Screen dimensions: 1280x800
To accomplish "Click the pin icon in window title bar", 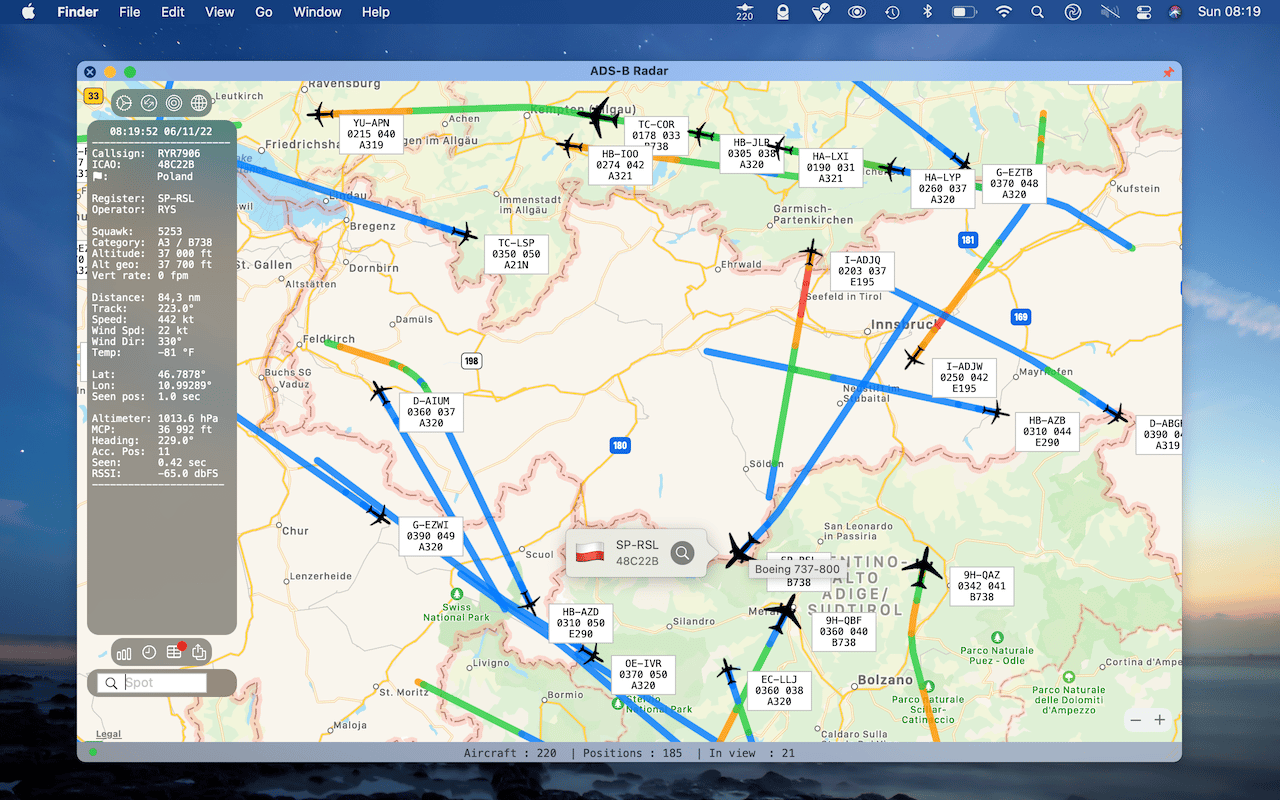I will pyautogui.click(x=1168, y=72).
